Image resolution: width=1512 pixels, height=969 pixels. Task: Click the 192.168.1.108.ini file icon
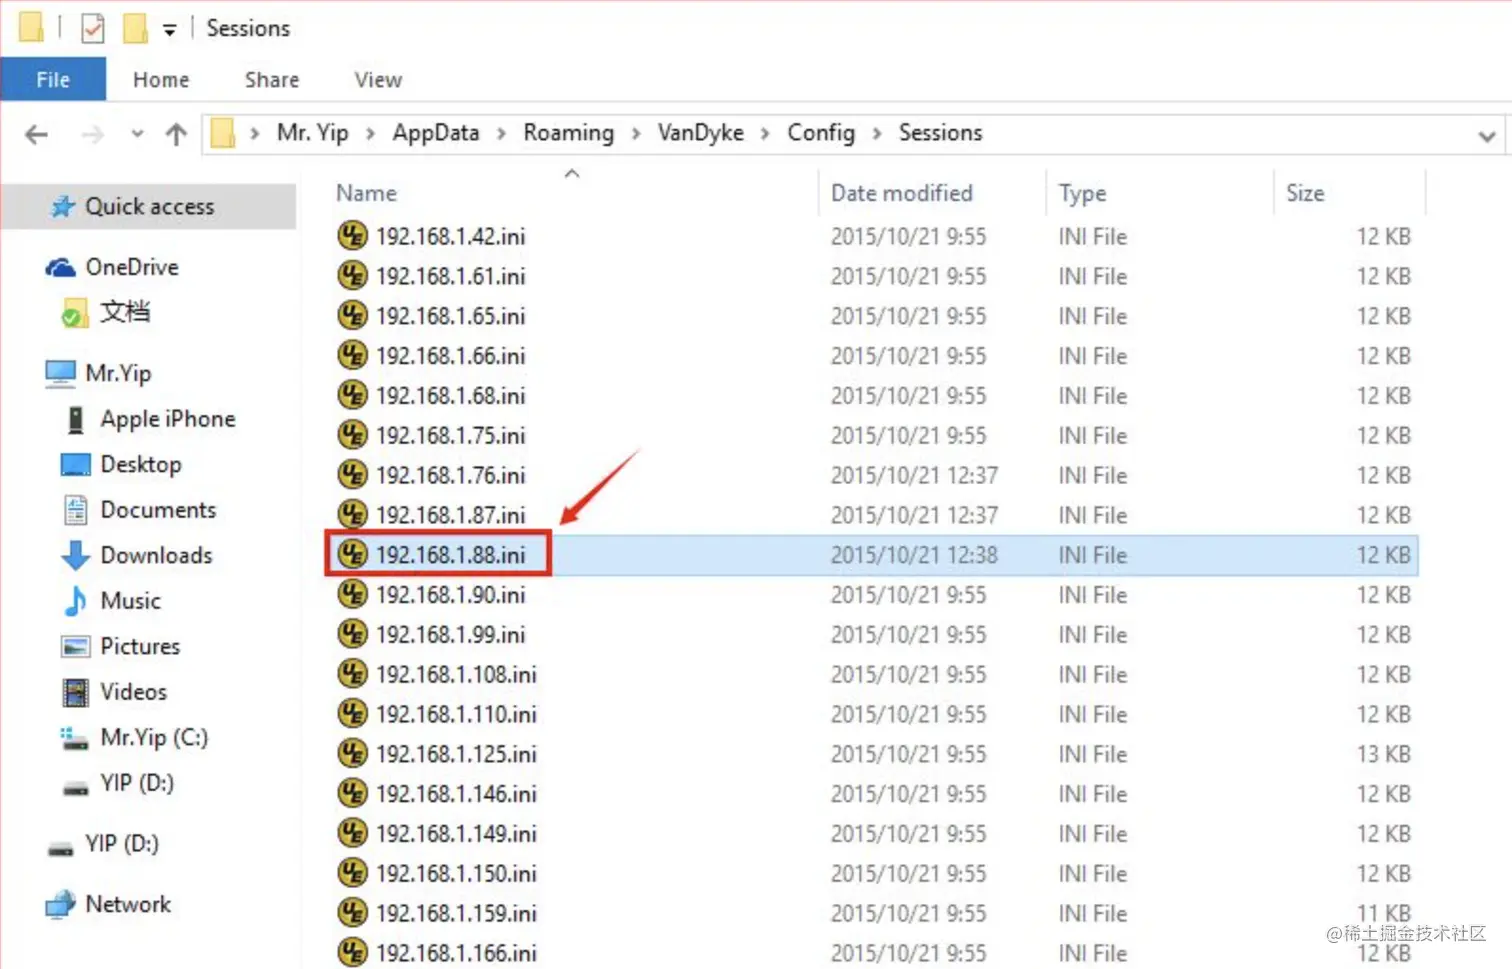(352, 674)
